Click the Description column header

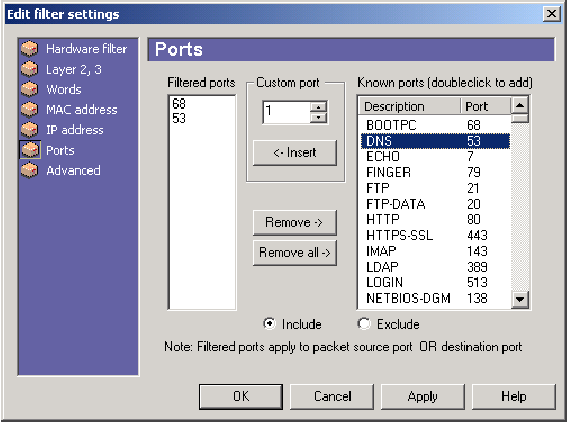410,106
